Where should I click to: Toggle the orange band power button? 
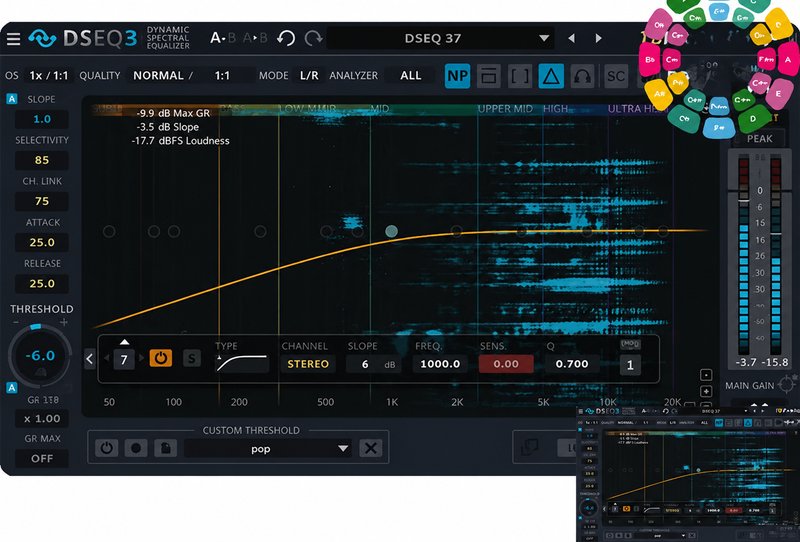pyautogui.click(x=161, y=358)
